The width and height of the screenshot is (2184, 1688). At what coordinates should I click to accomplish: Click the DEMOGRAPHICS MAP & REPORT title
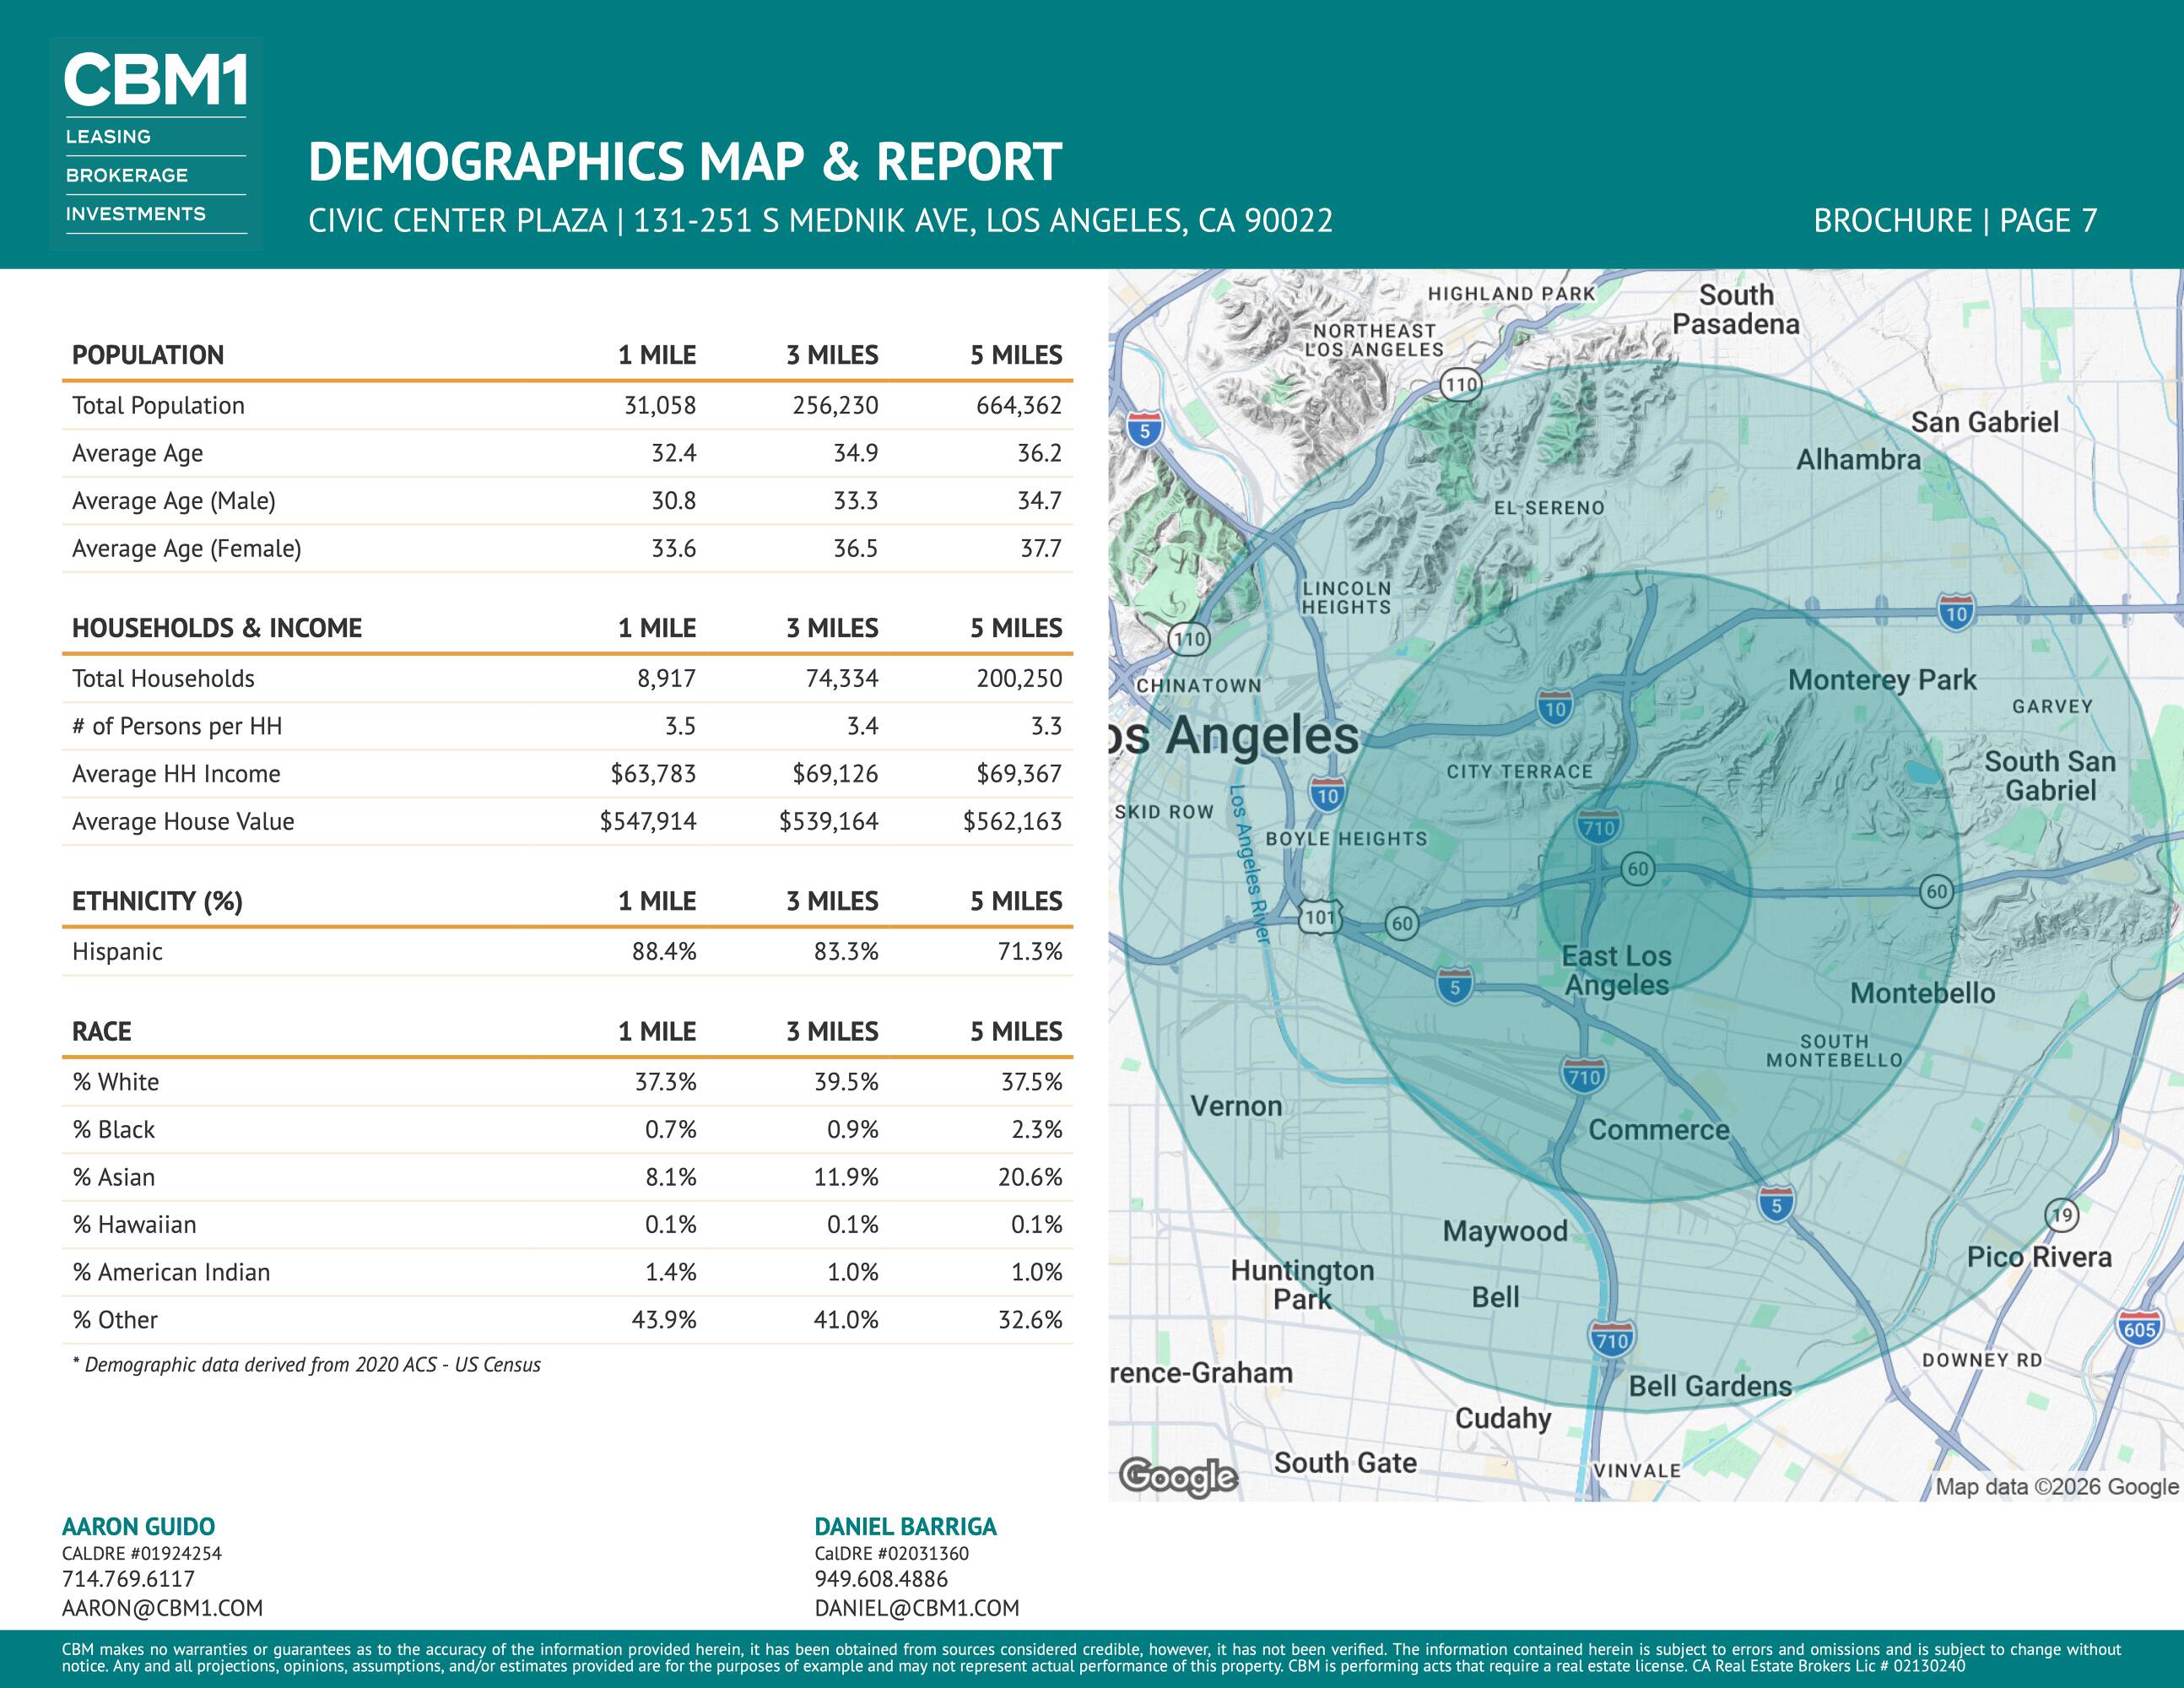click(x=685, y=162)
